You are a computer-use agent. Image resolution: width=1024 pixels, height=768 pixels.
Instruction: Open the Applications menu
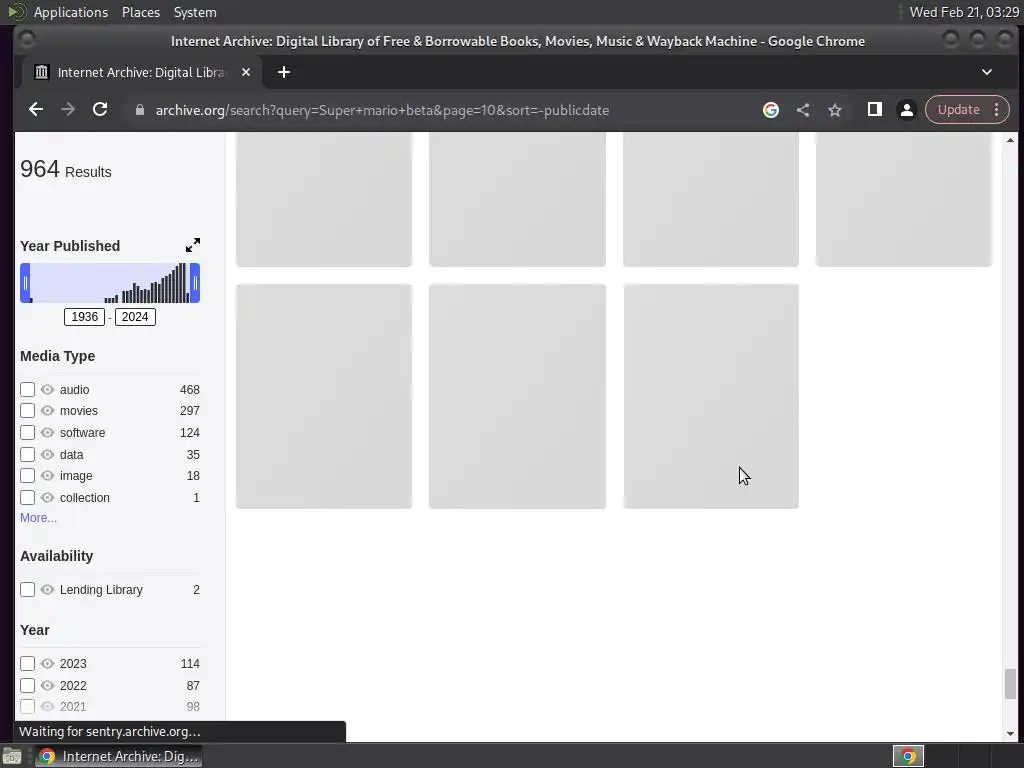pos(71,12)
